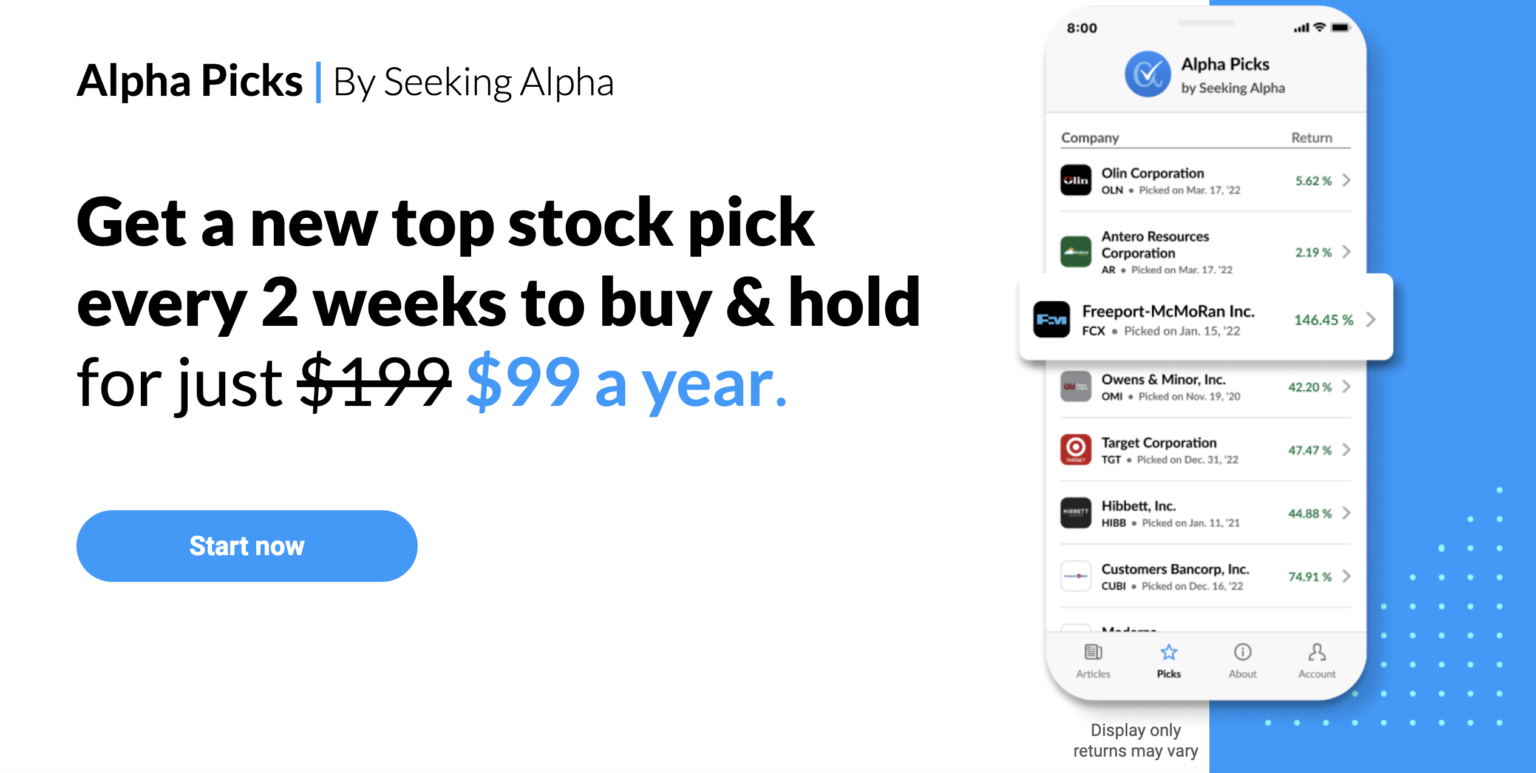Click the Start now button
Image resolution: width=1536 pixels, height=773 pixels.
(246, 546)
